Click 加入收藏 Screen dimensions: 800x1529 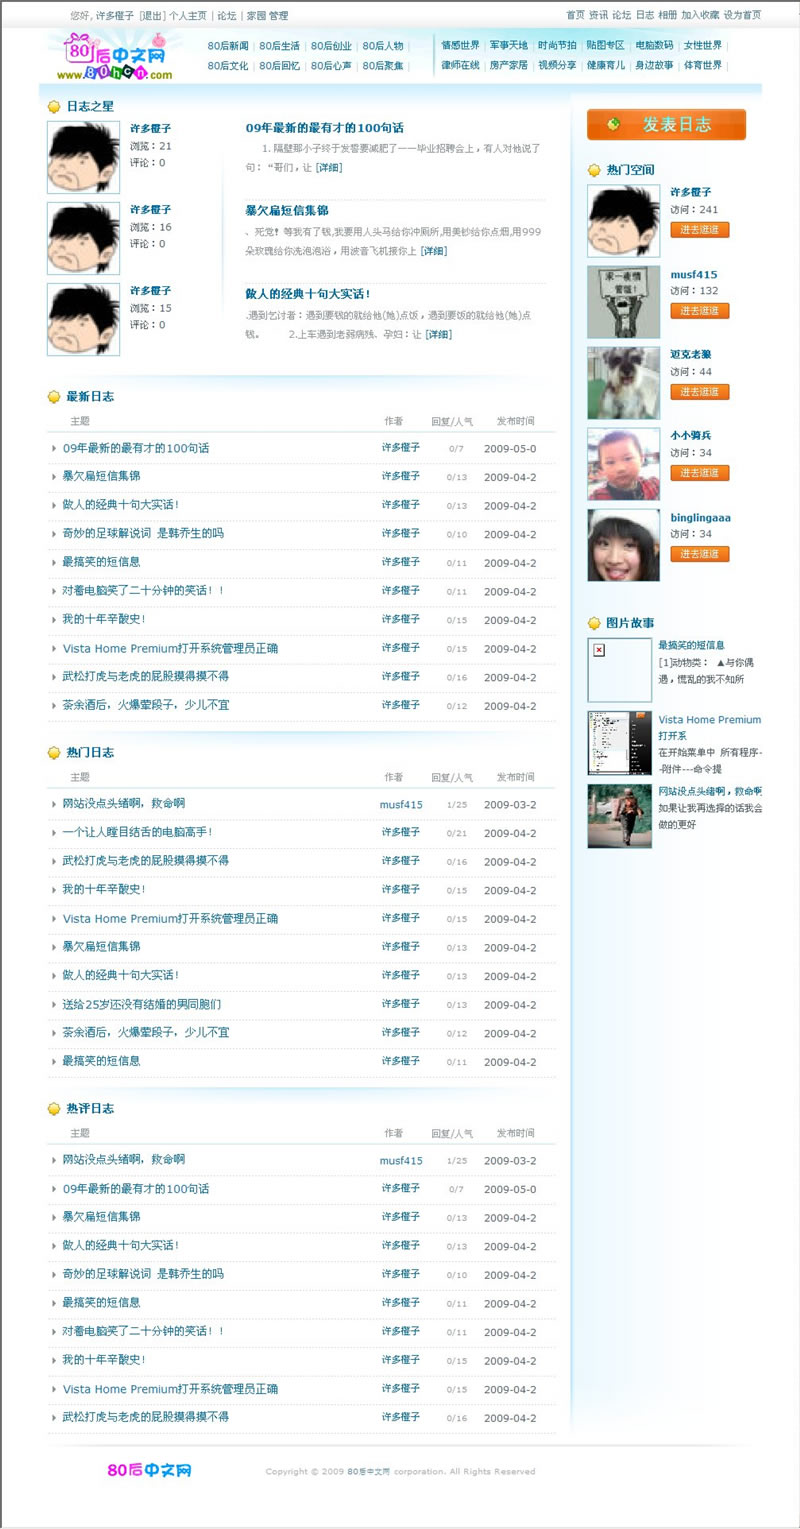click(700, 15)
